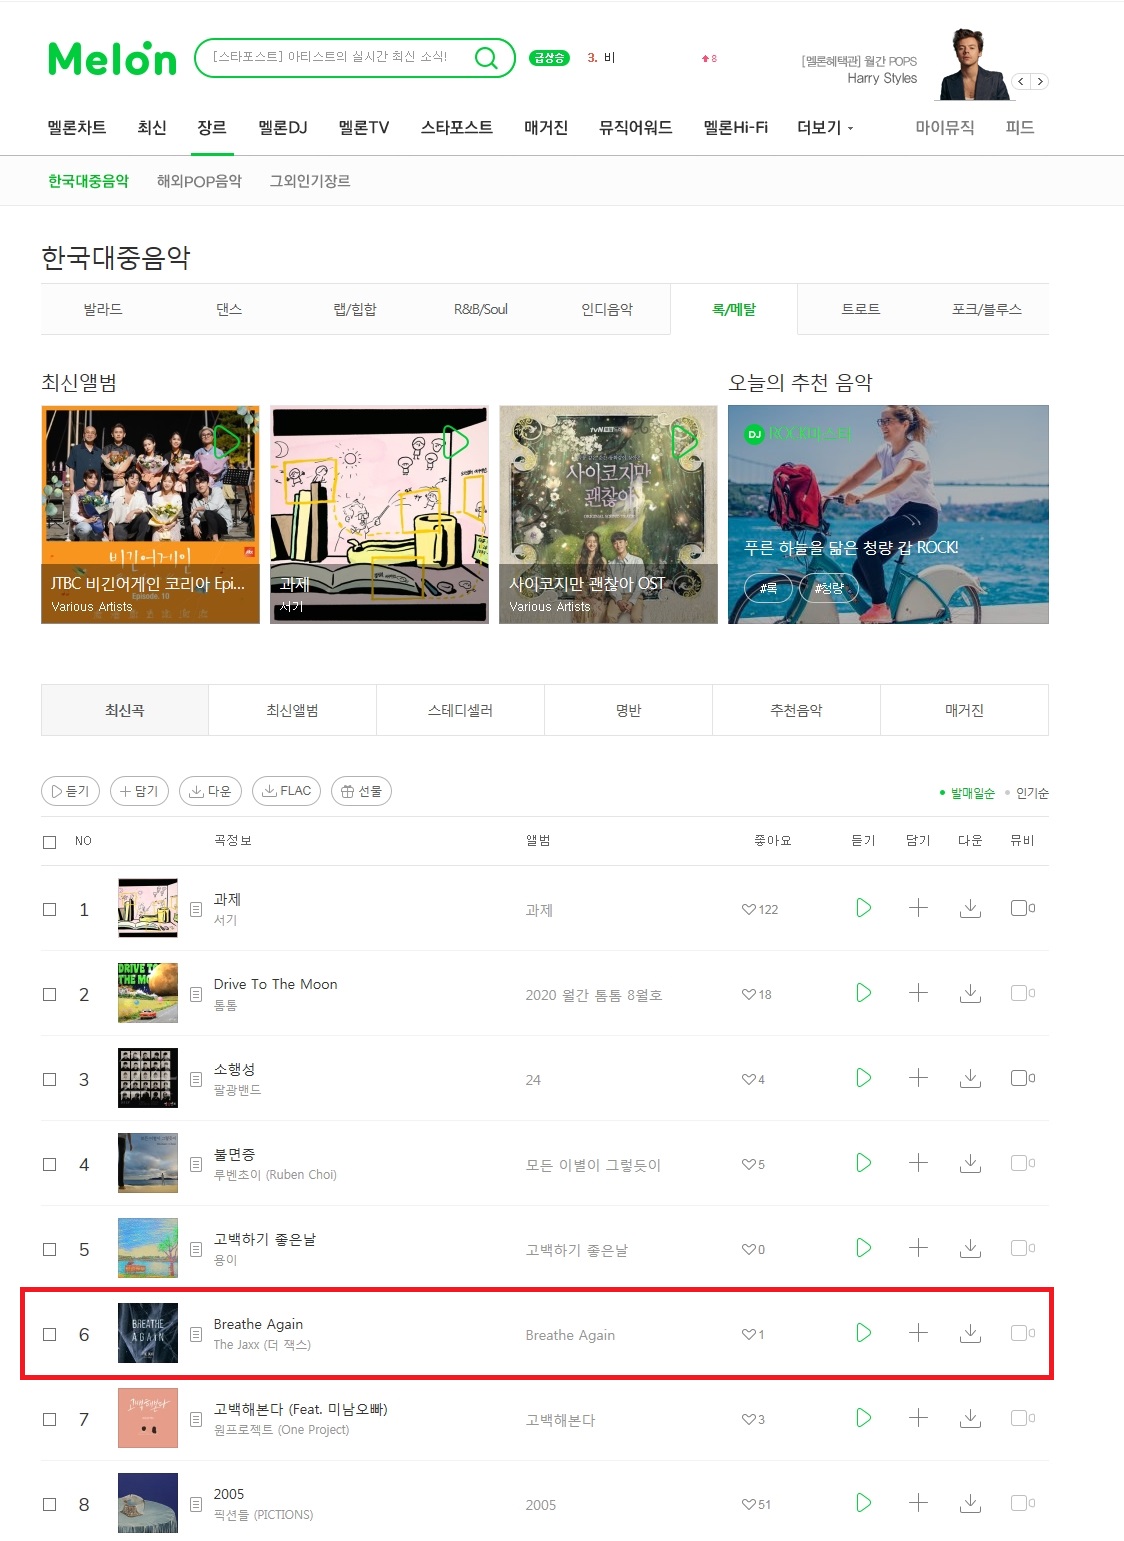Play the song 과제 by 서기

click(x=864, y=908)
